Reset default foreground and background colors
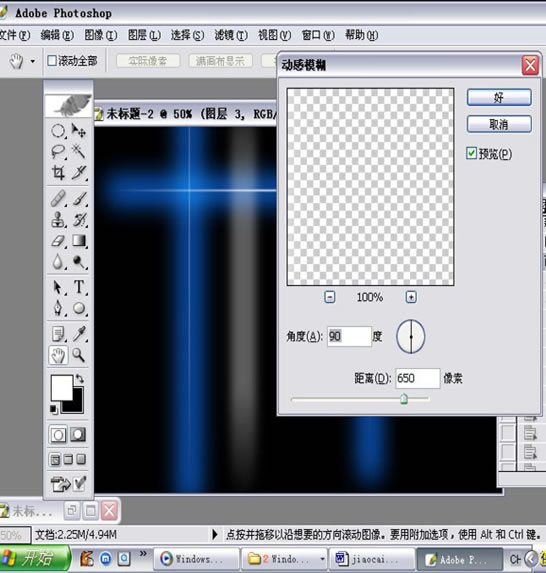 coord(54,409)
